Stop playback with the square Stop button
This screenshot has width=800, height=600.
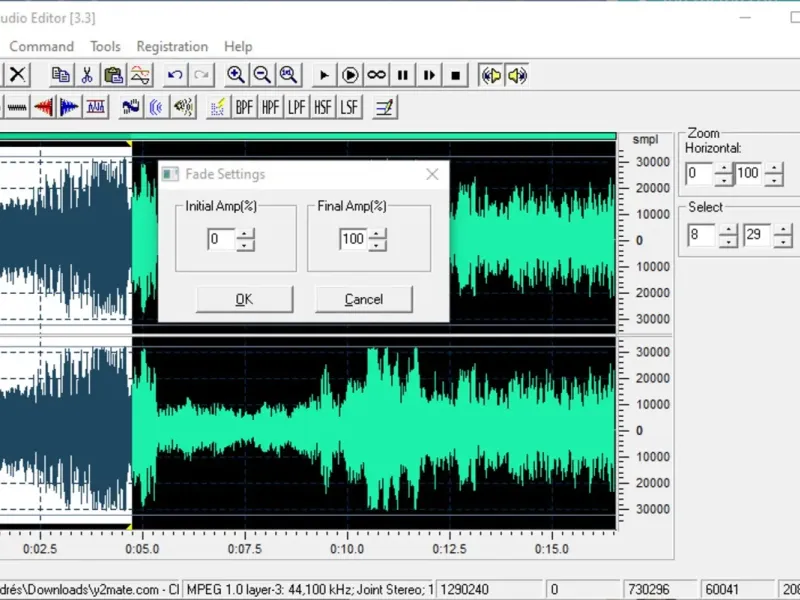pyautogui.click(x=456, y=75)
